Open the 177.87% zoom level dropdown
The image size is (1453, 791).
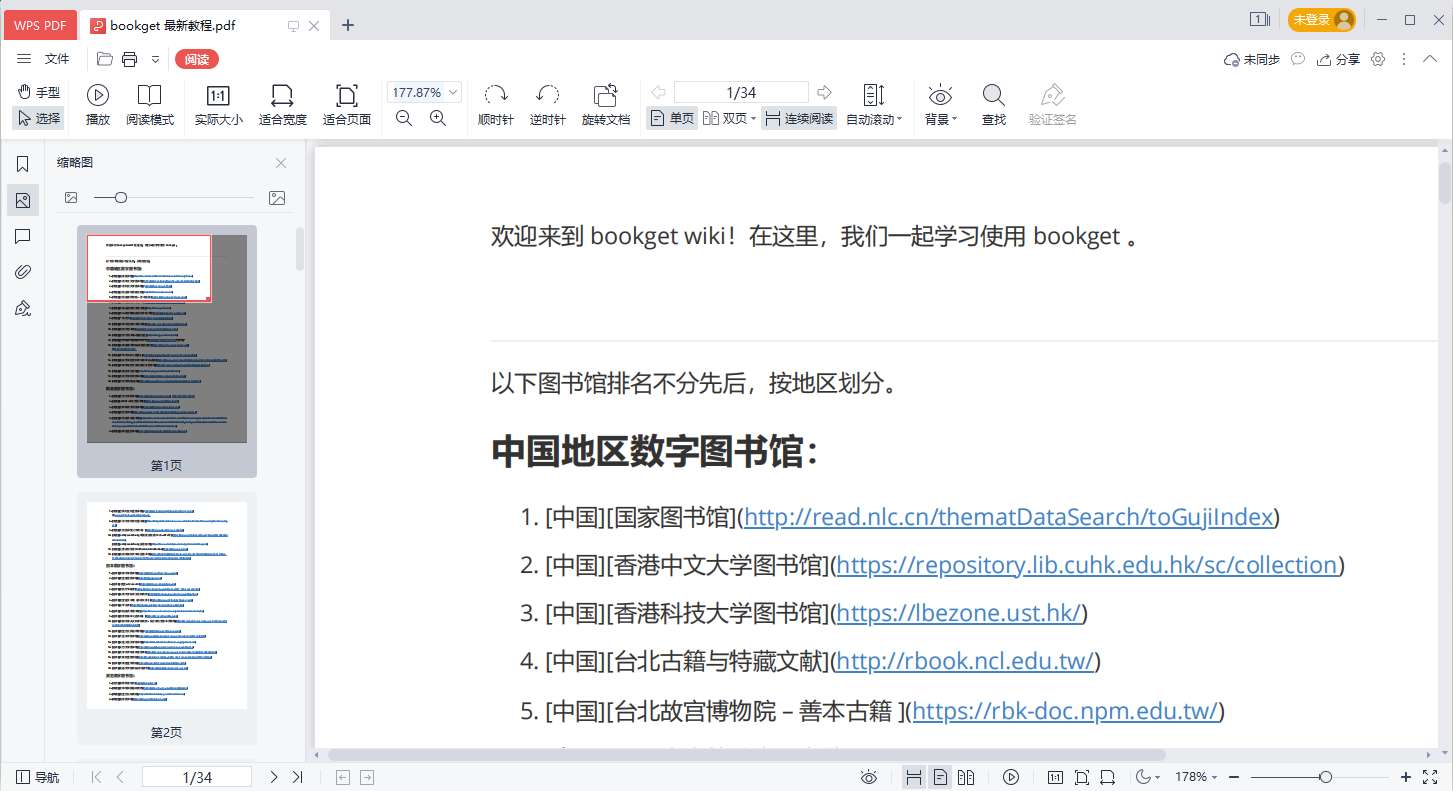point(453,92)
